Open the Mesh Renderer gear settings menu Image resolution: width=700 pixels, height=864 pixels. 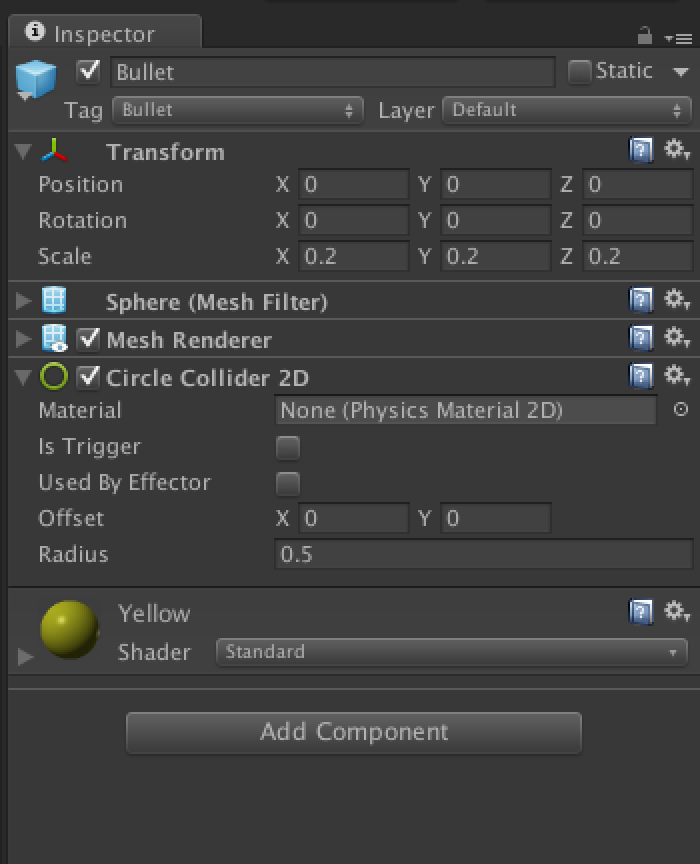point(677,337)
